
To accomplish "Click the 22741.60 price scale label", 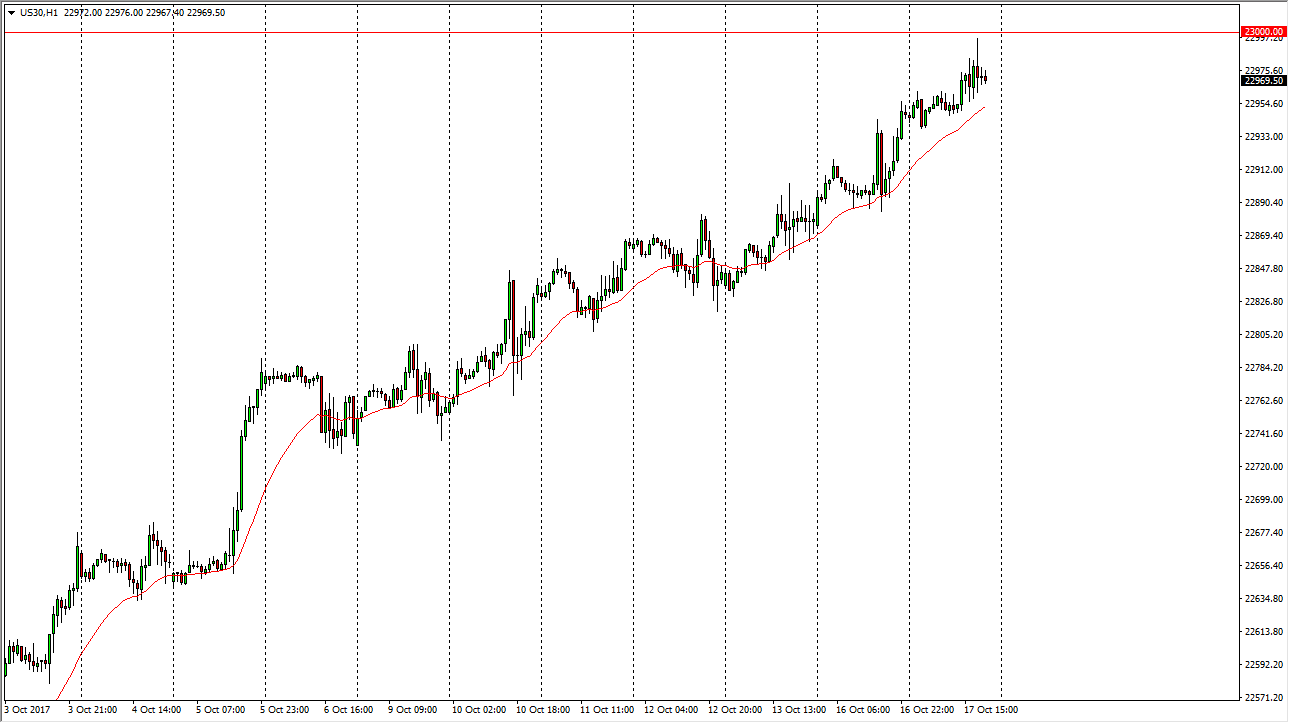I will click(x=1263, y=434).
